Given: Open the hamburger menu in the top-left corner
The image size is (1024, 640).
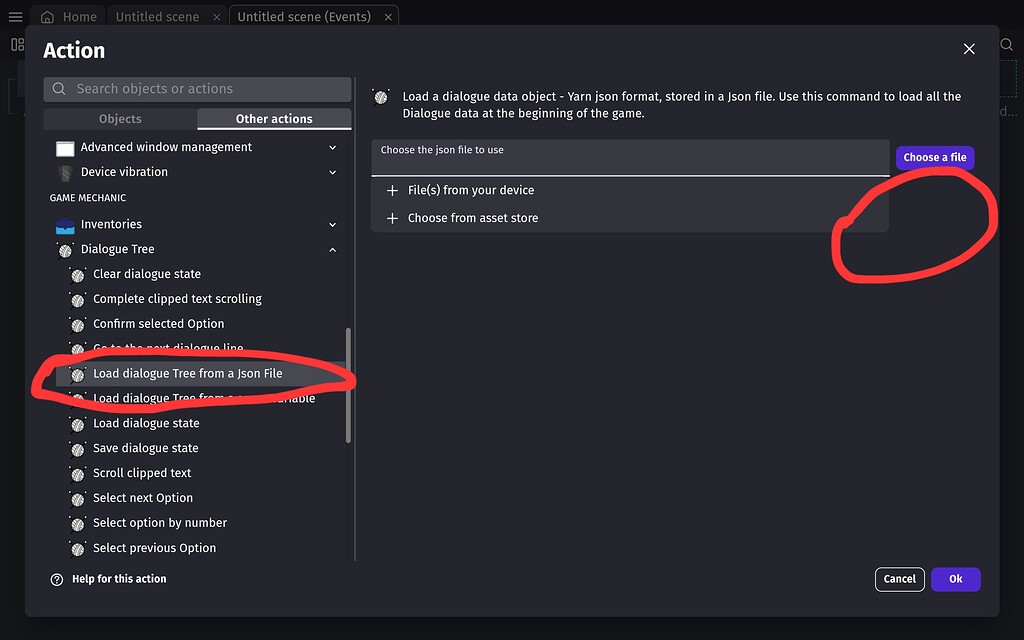Looking at the screenshot, I should [15, 16].
